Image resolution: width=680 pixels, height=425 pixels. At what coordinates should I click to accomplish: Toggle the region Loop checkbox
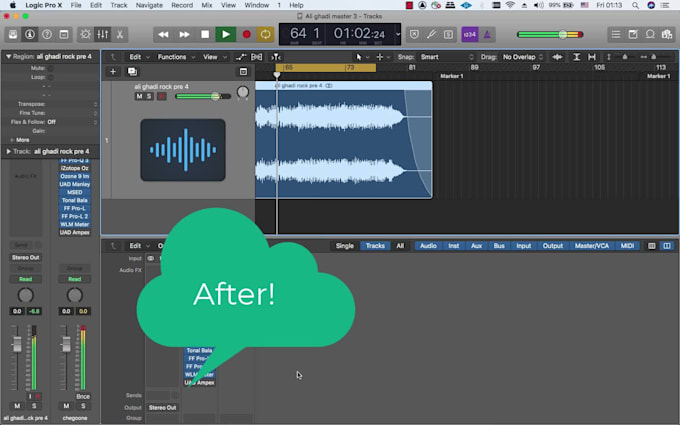tap(51, 77)
